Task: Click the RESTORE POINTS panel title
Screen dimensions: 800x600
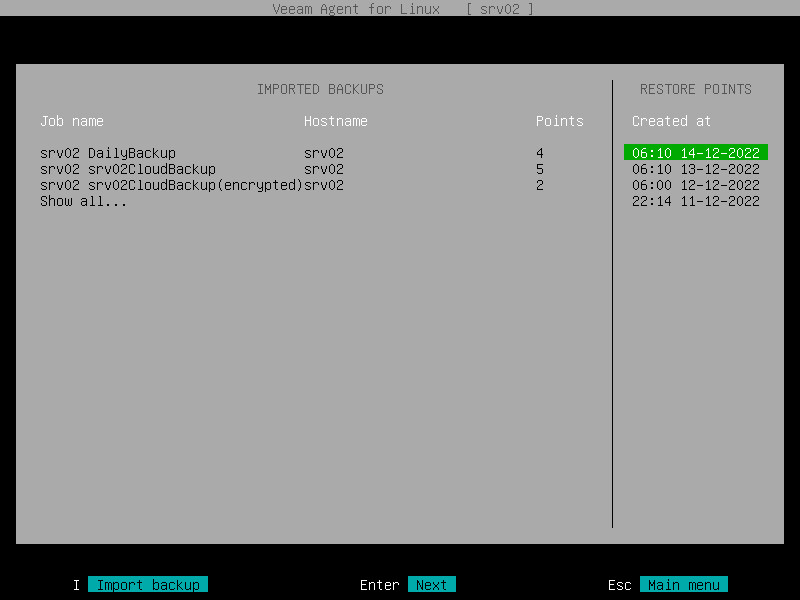Action: pos(696,89)
